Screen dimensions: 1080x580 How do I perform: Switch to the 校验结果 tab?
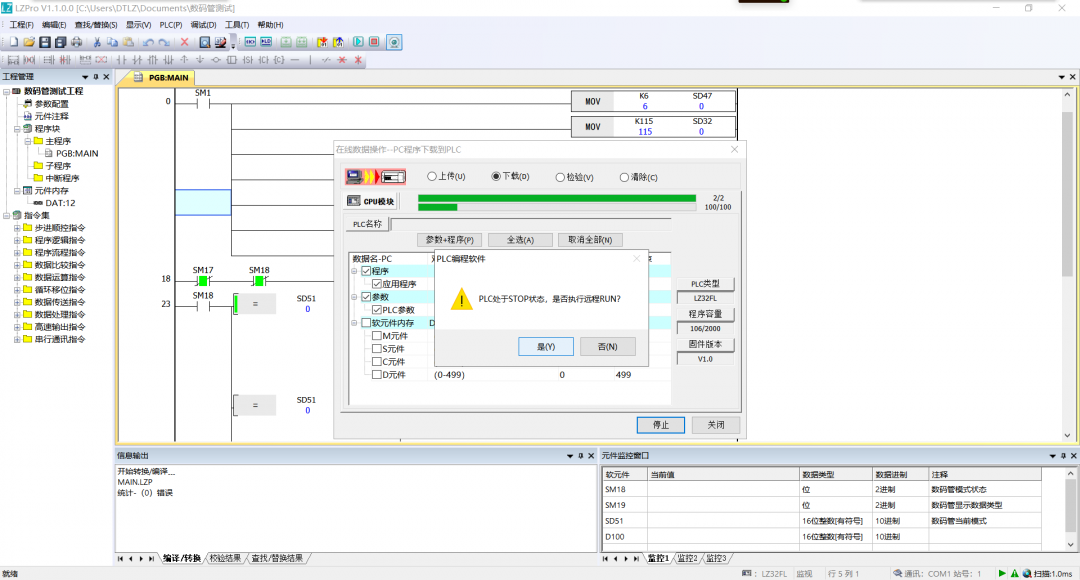(225, 558)
